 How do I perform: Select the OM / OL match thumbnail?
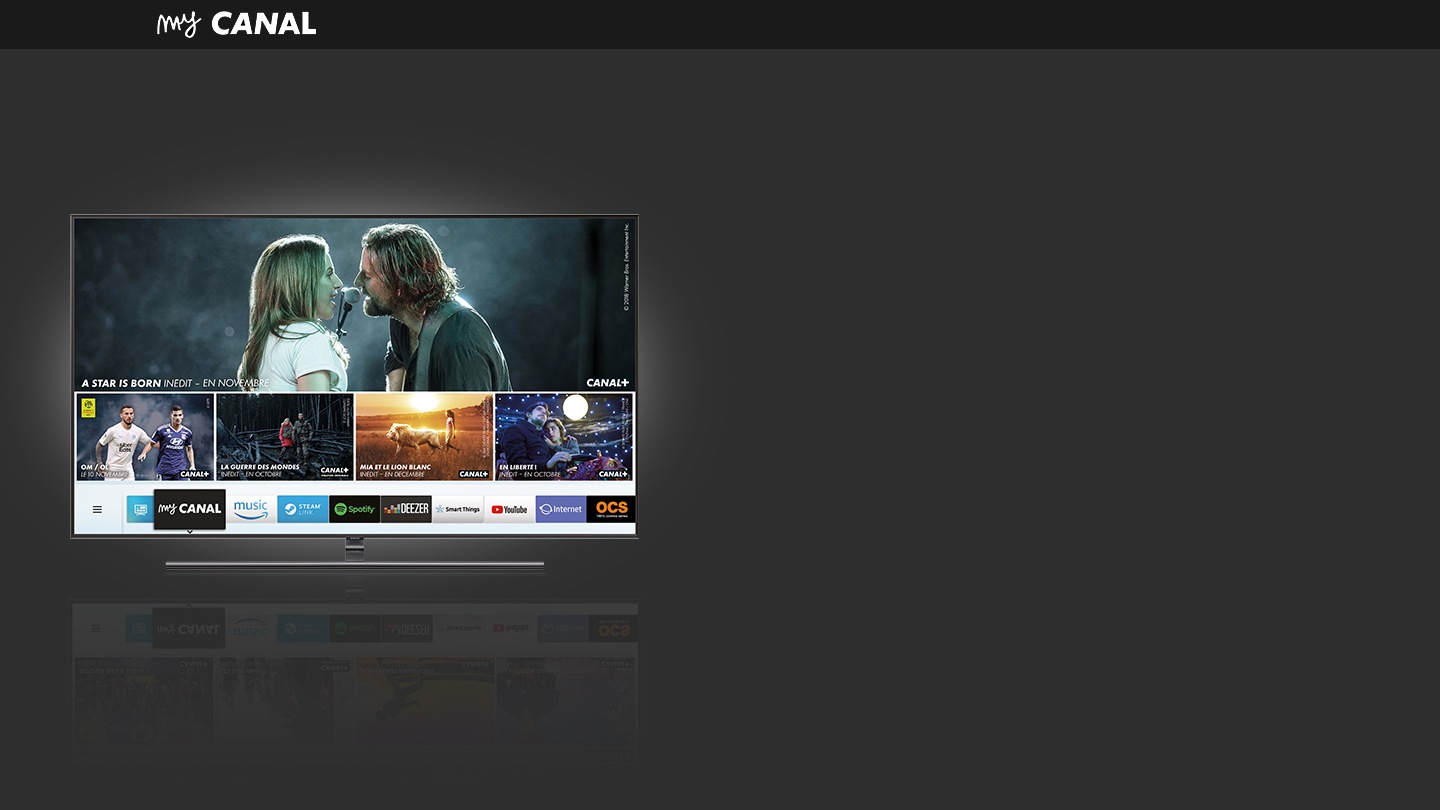145,437
